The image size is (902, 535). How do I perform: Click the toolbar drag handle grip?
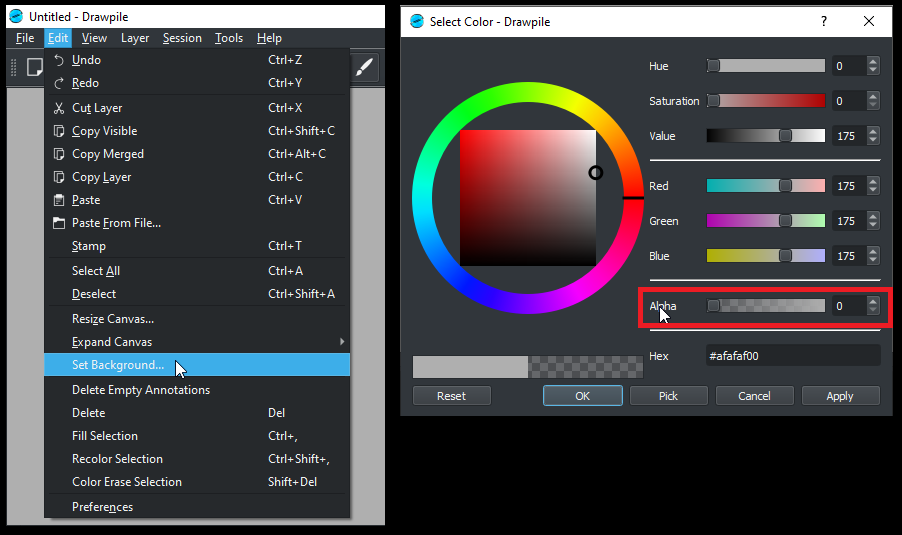[x=14, y=67]
